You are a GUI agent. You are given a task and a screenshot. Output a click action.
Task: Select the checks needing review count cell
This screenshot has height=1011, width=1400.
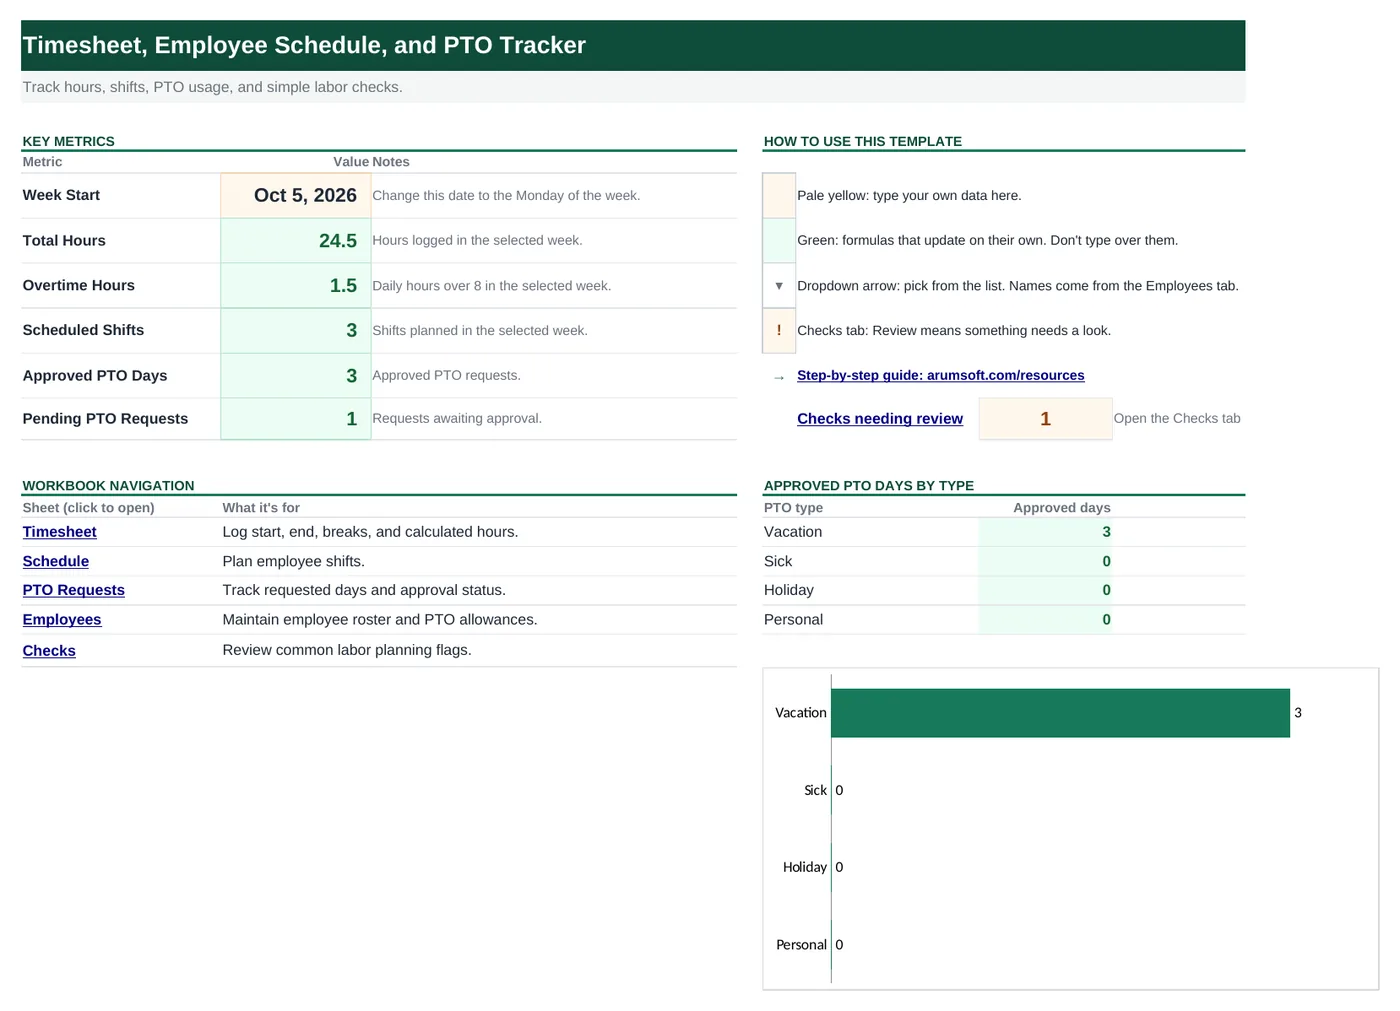1045,418
